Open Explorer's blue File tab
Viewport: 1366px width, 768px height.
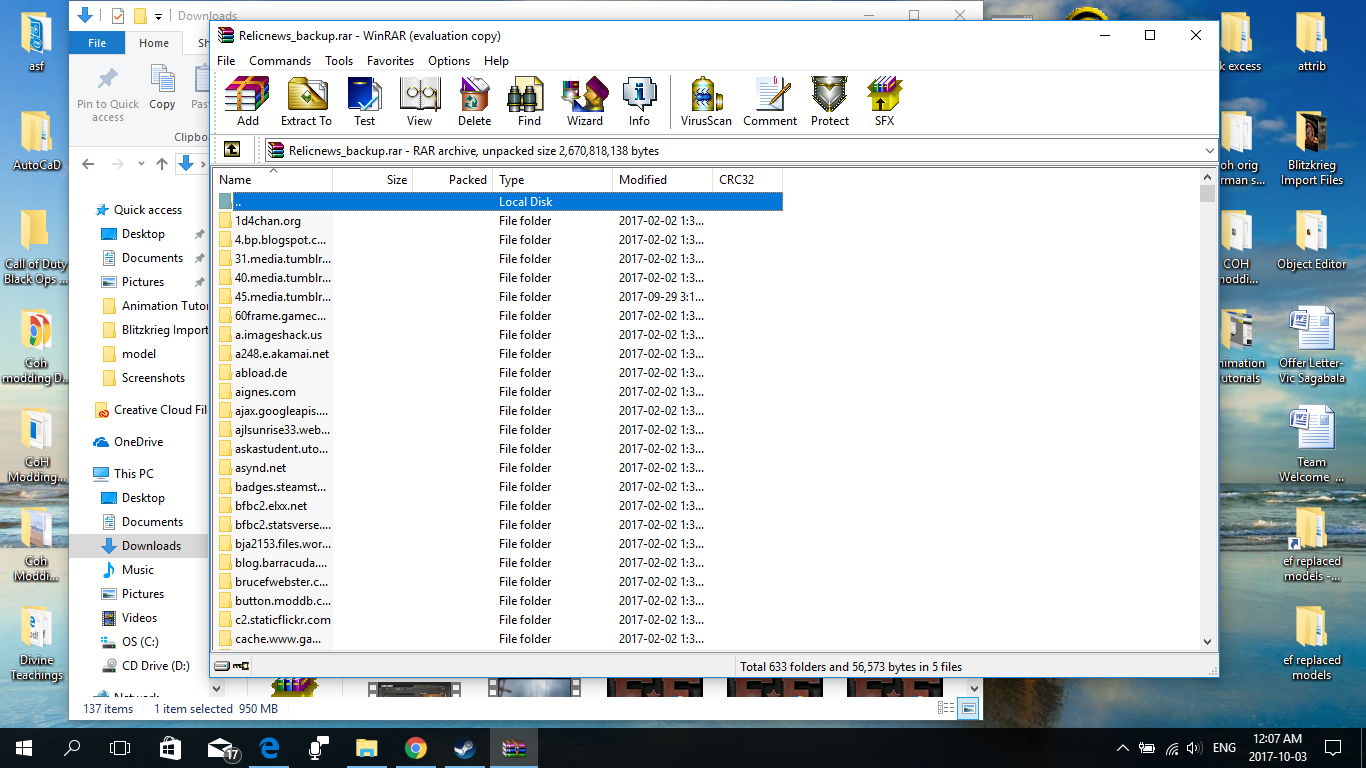click(97, 43)
